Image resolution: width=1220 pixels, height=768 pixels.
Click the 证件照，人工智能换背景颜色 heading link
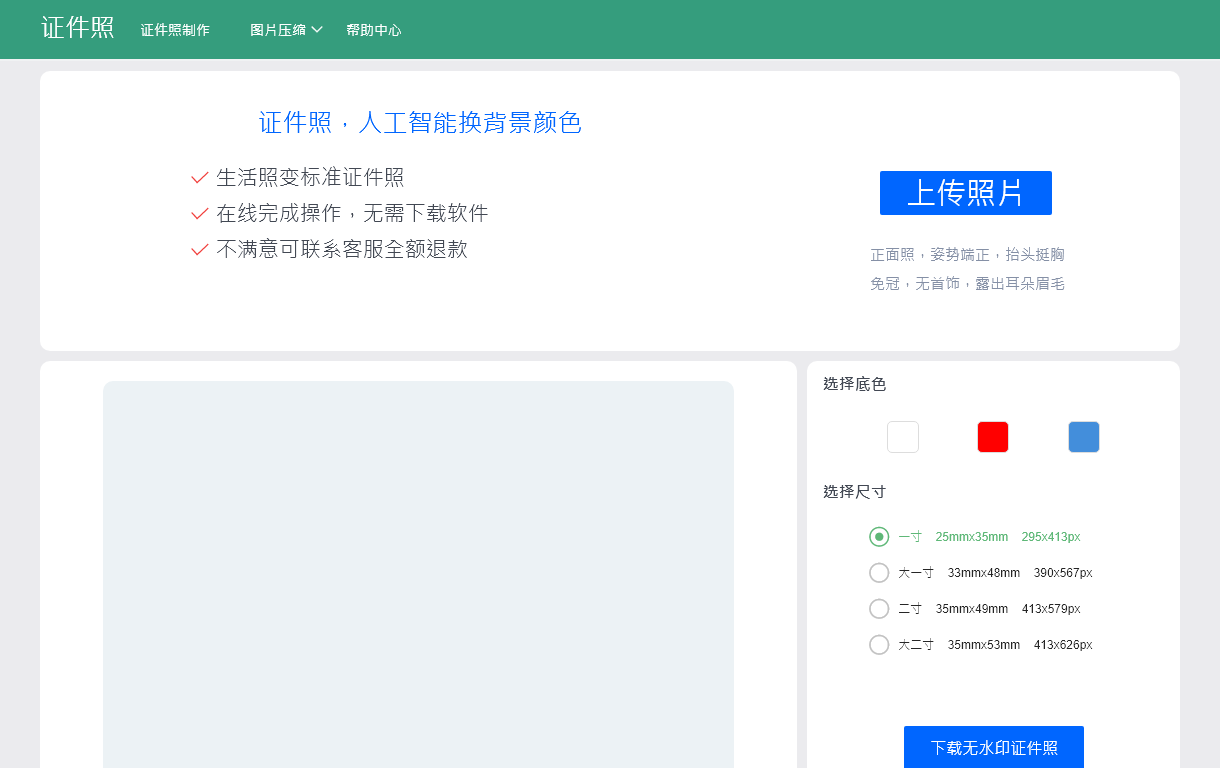coord(421,122)
